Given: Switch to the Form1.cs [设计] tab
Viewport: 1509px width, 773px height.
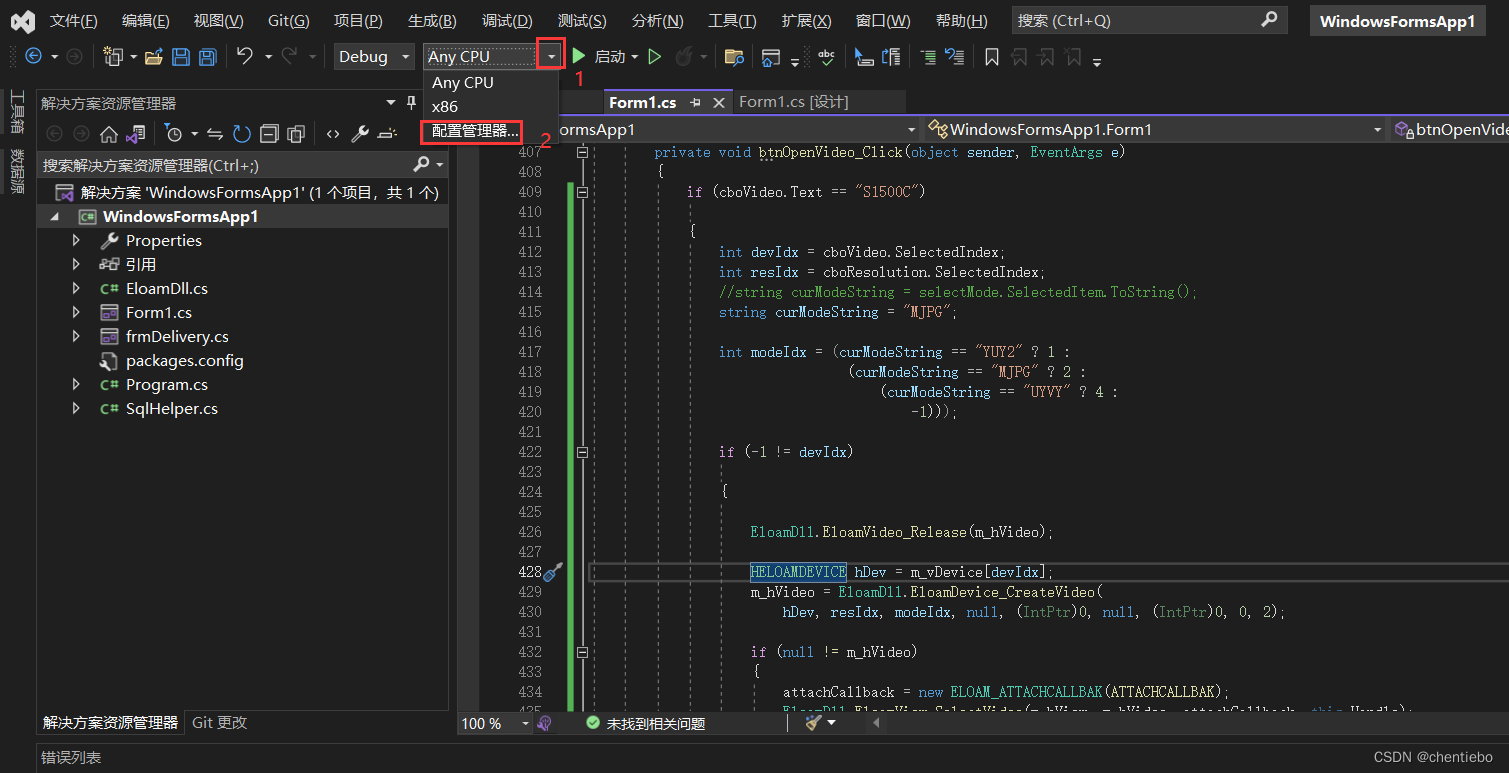Looking at the screenshot, I should tap(795, 102).
